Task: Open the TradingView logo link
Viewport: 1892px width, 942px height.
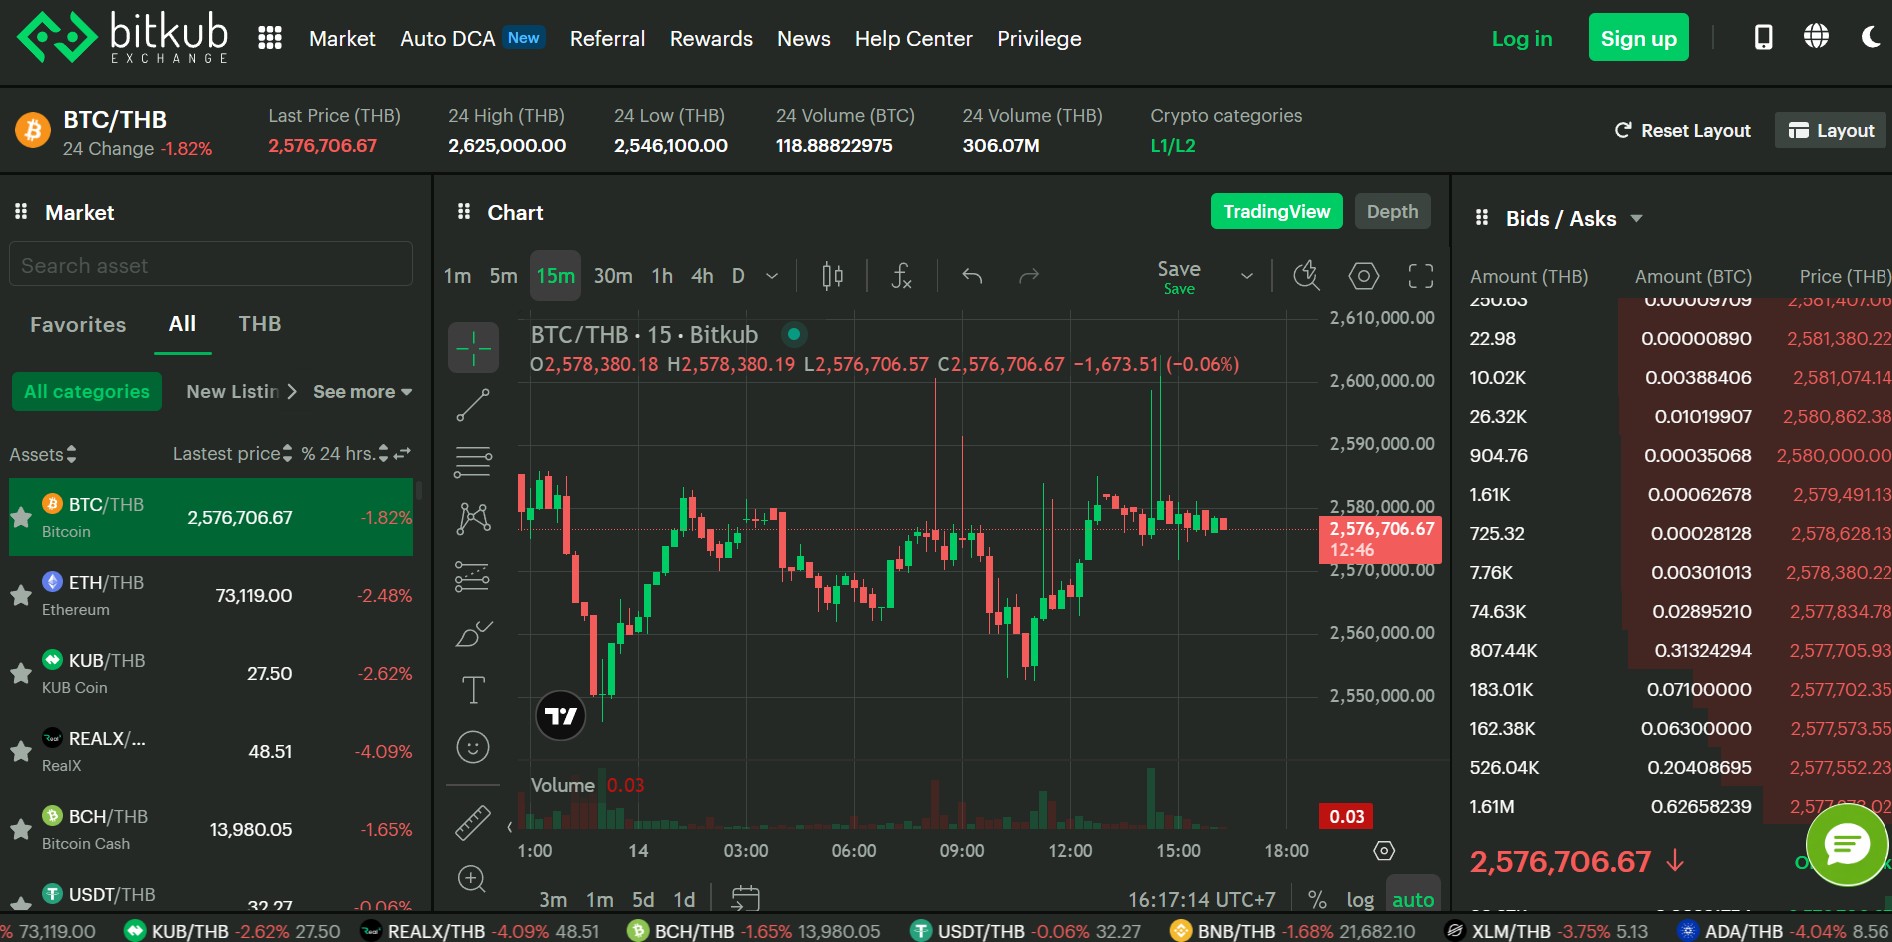Action: (x=561, y=716)
